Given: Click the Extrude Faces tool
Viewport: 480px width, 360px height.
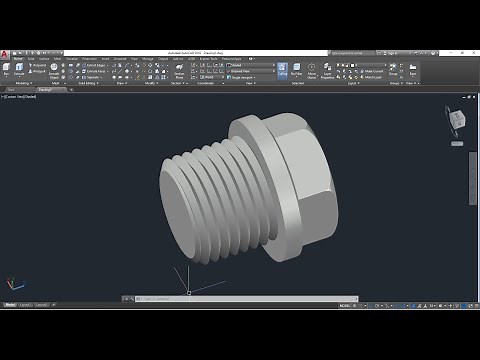Looking at the screenshot, I should [95, 71].
